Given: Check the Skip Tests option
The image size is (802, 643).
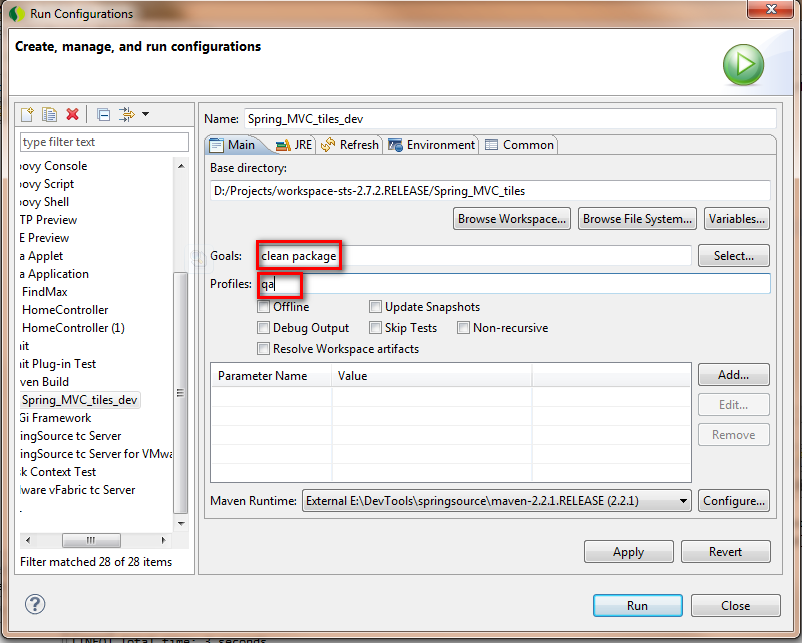Looking at the screenshot, I should click(x=375, y=328).
